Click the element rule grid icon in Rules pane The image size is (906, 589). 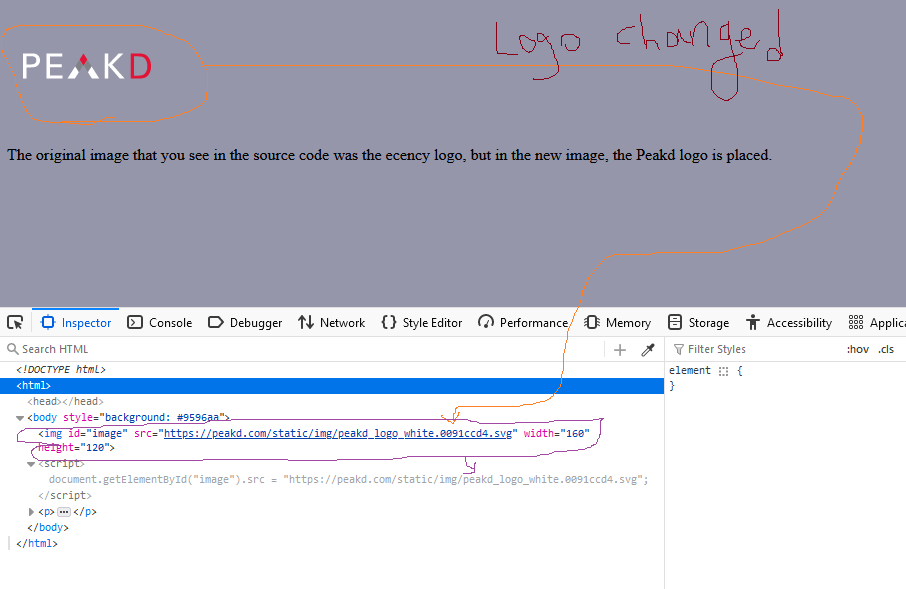click(x=723, y=371)
